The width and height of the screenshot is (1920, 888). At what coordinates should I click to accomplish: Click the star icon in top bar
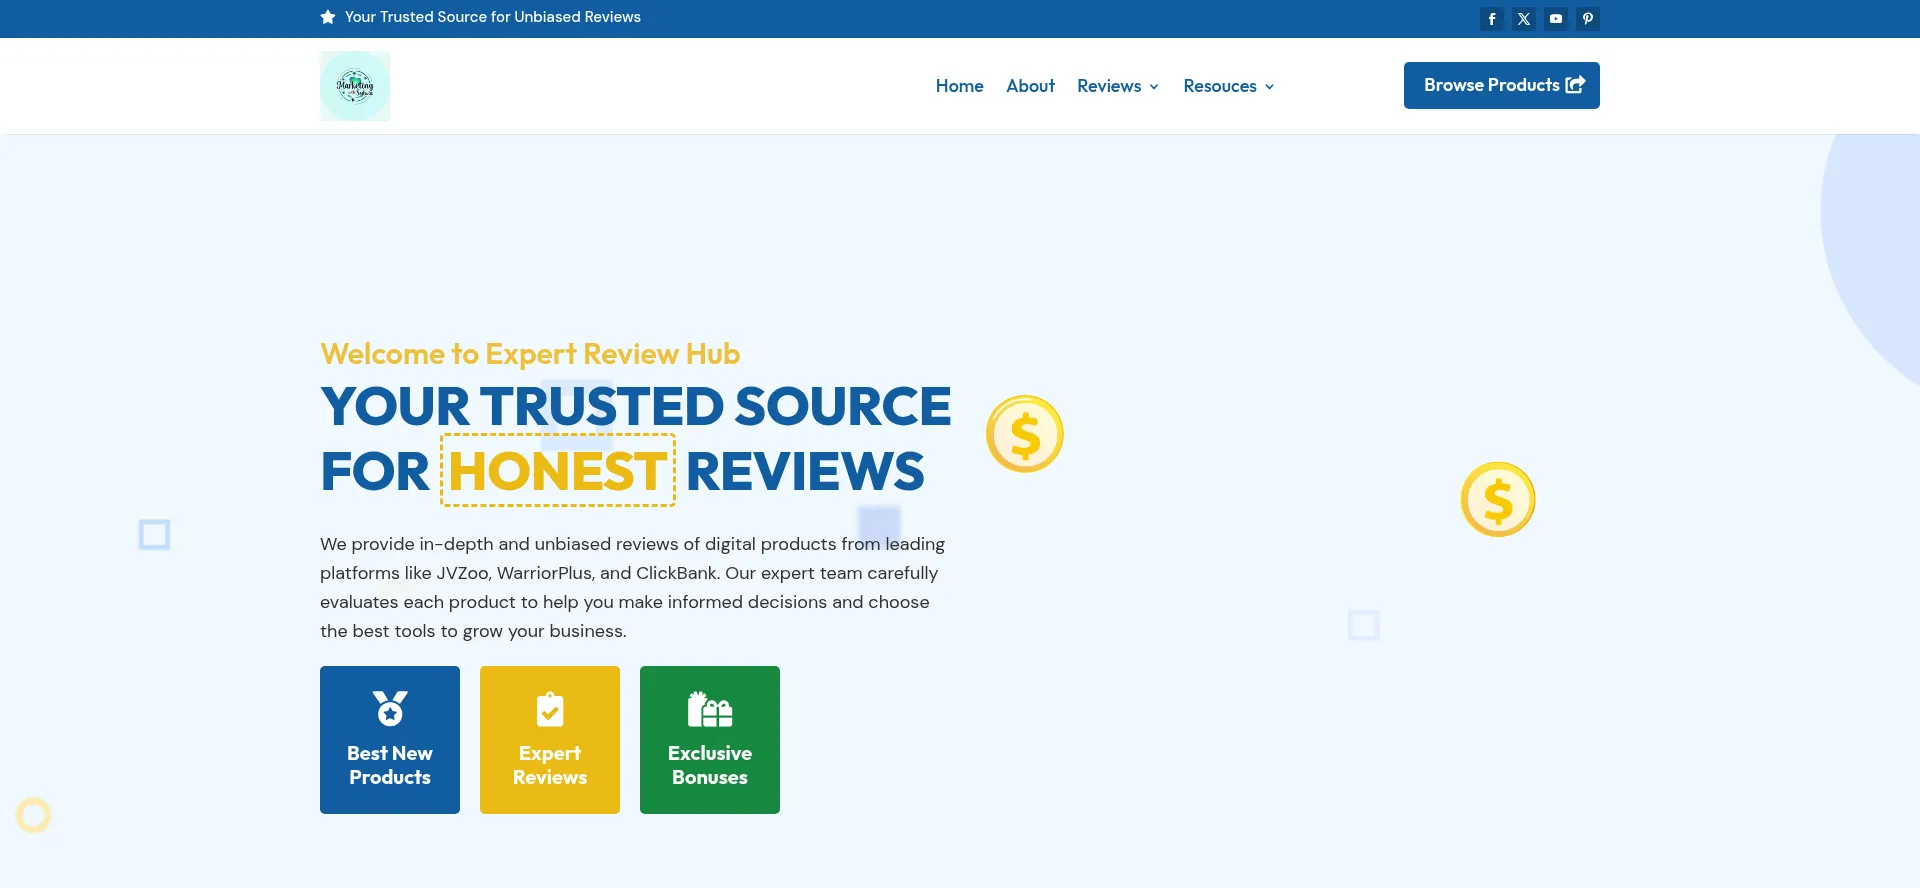click(x=327, y=17)
